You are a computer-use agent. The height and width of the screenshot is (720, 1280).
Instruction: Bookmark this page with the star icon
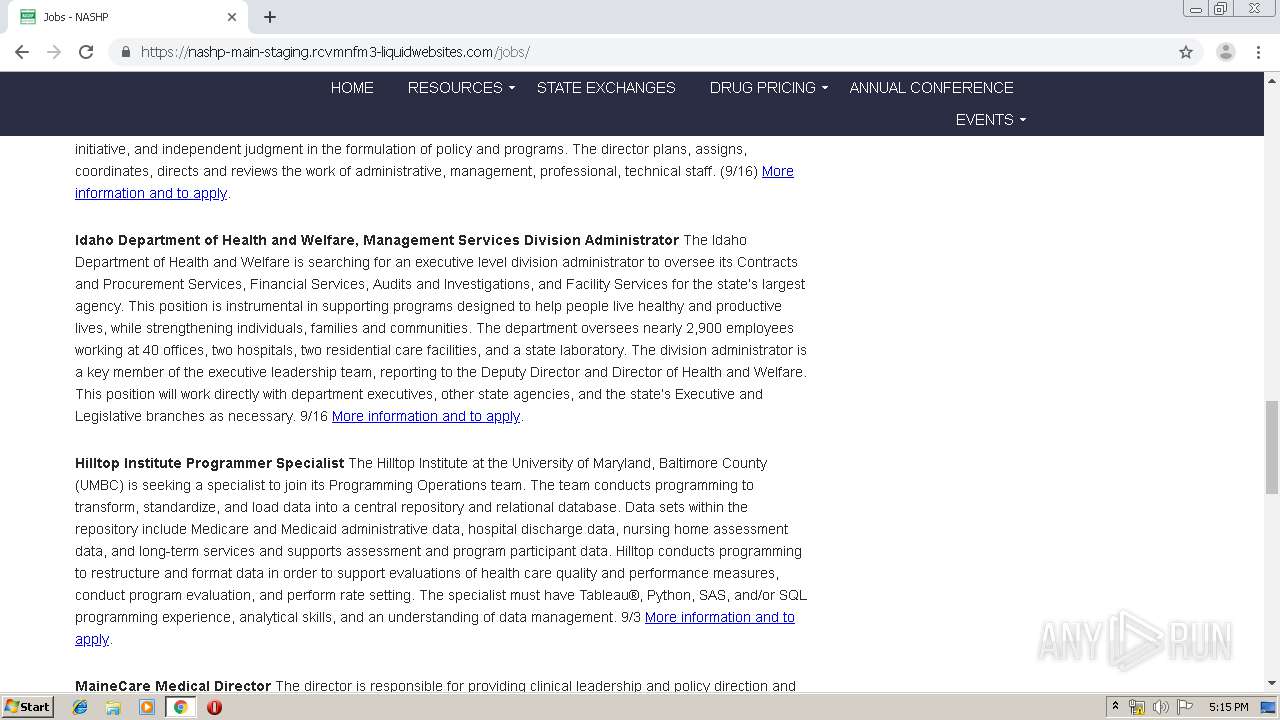point(1186,52)
